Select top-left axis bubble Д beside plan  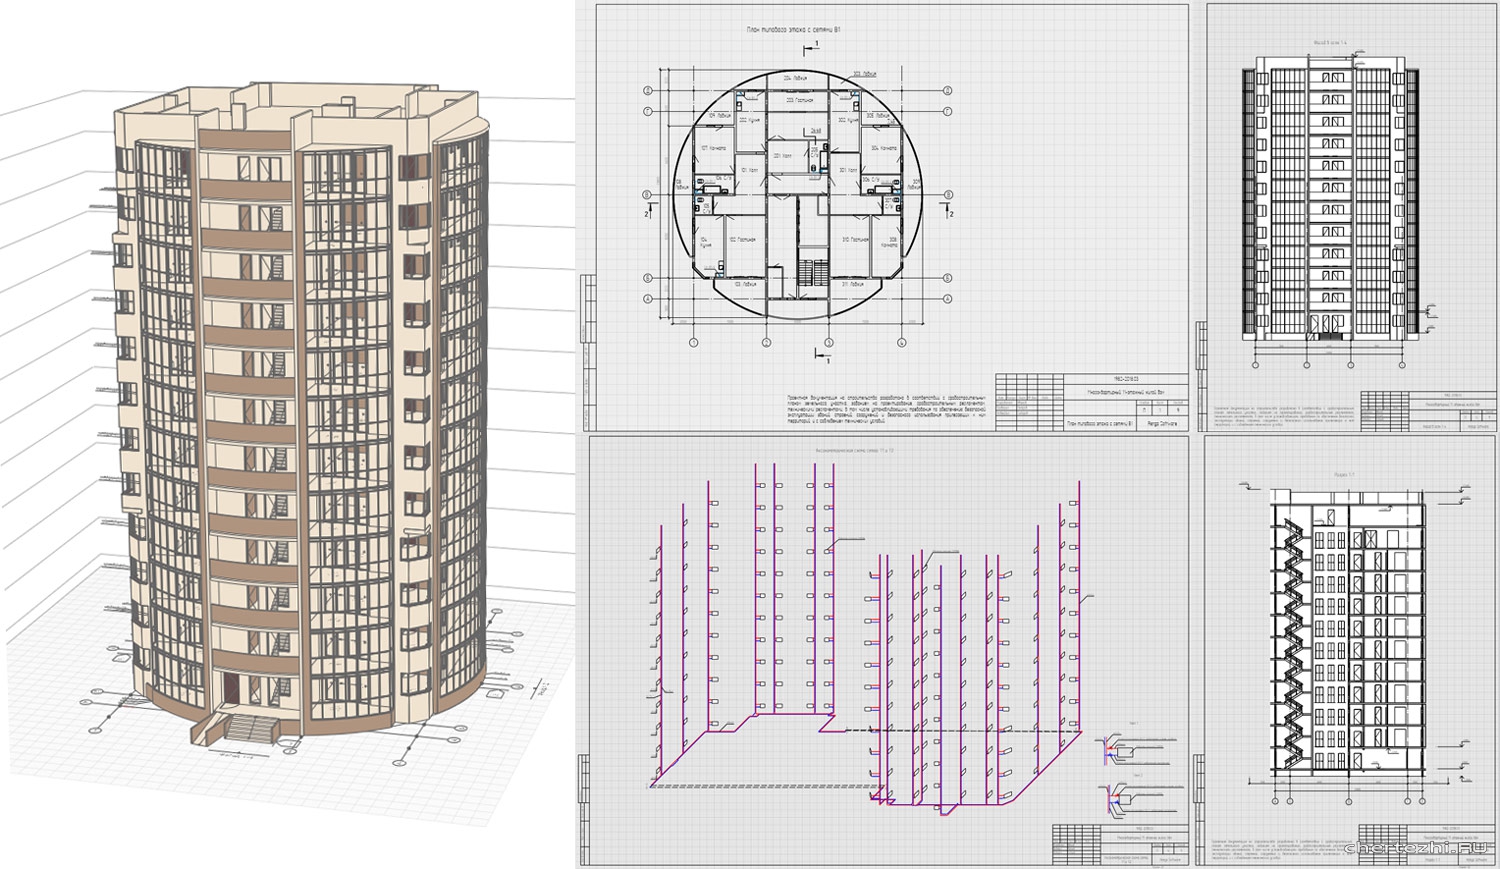click(x=648, y=91)
